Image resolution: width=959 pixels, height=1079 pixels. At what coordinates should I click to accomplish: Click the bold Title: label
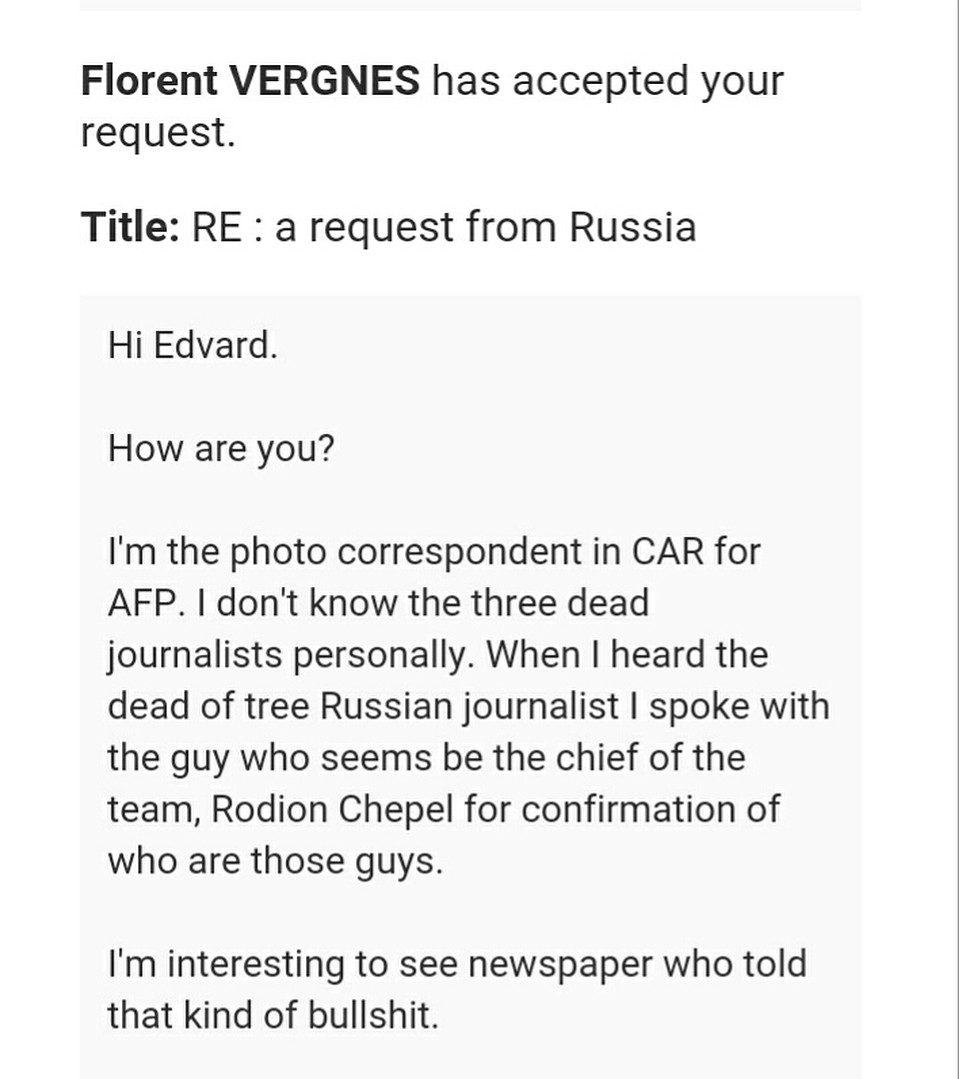click(x=131, y=227)
